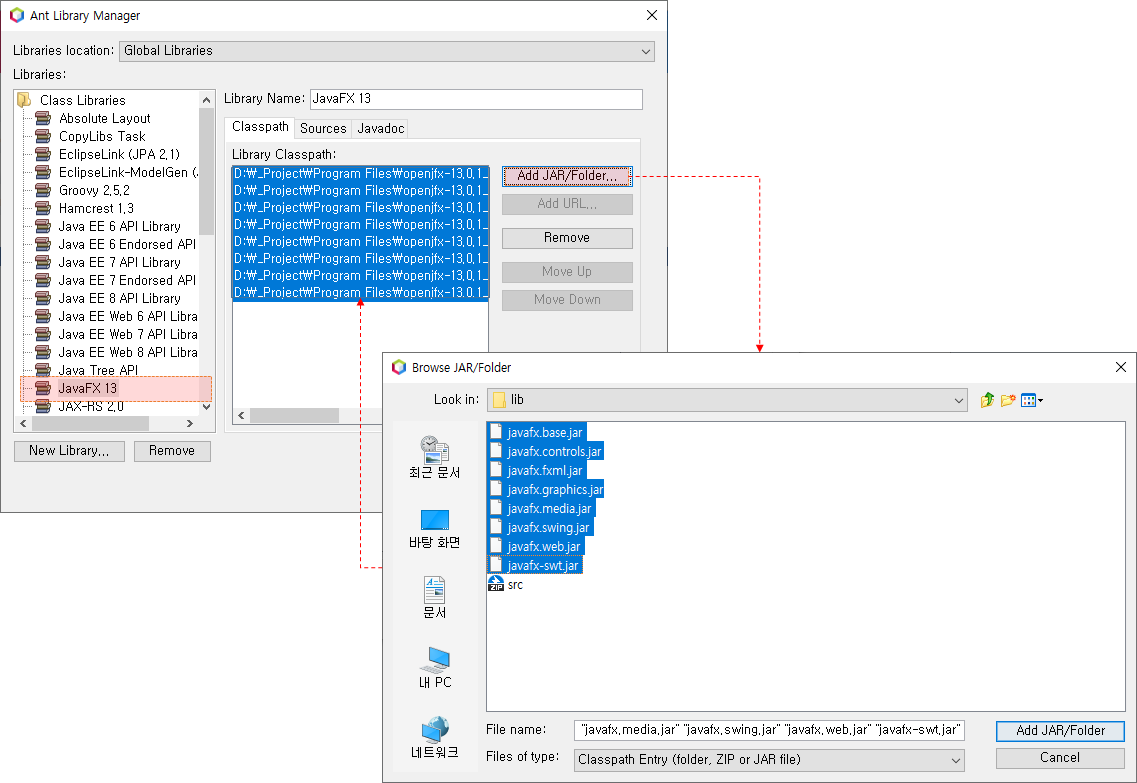This screenshot has height=783, width=1137.
Task: Click the Absolute Layout library icon
Action: [43, 118]
